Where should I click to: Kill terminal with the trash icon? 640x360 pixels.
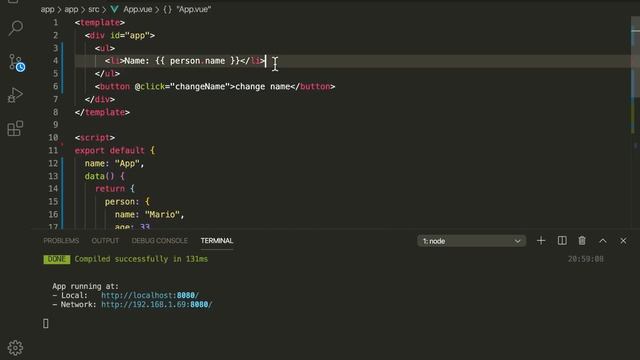tap(582, 241)
